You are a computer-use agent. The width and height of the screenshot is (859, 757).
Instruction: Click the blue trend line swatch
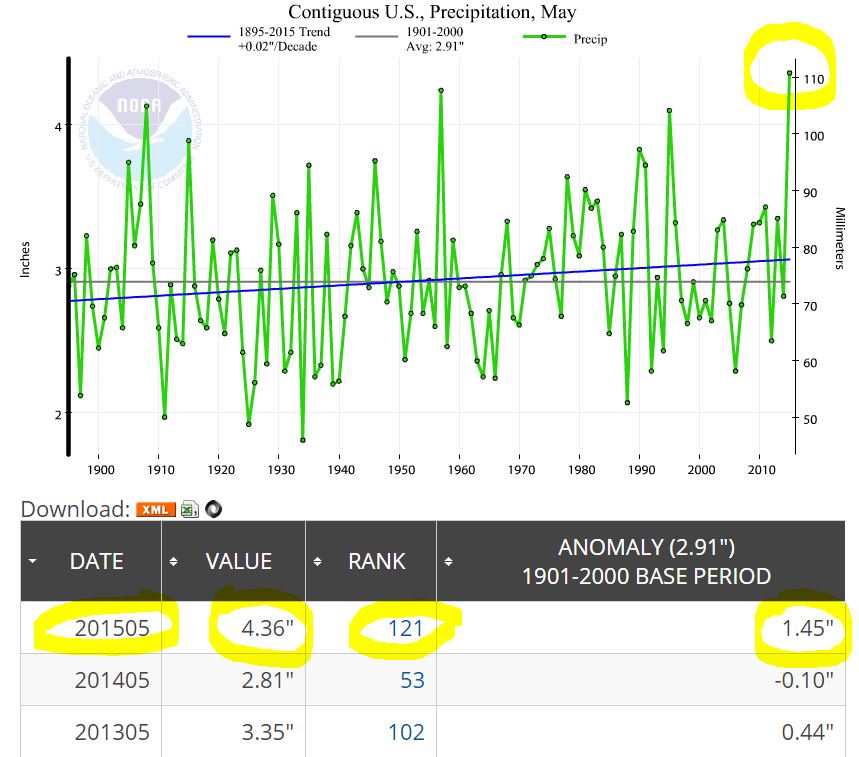(212, 34)
